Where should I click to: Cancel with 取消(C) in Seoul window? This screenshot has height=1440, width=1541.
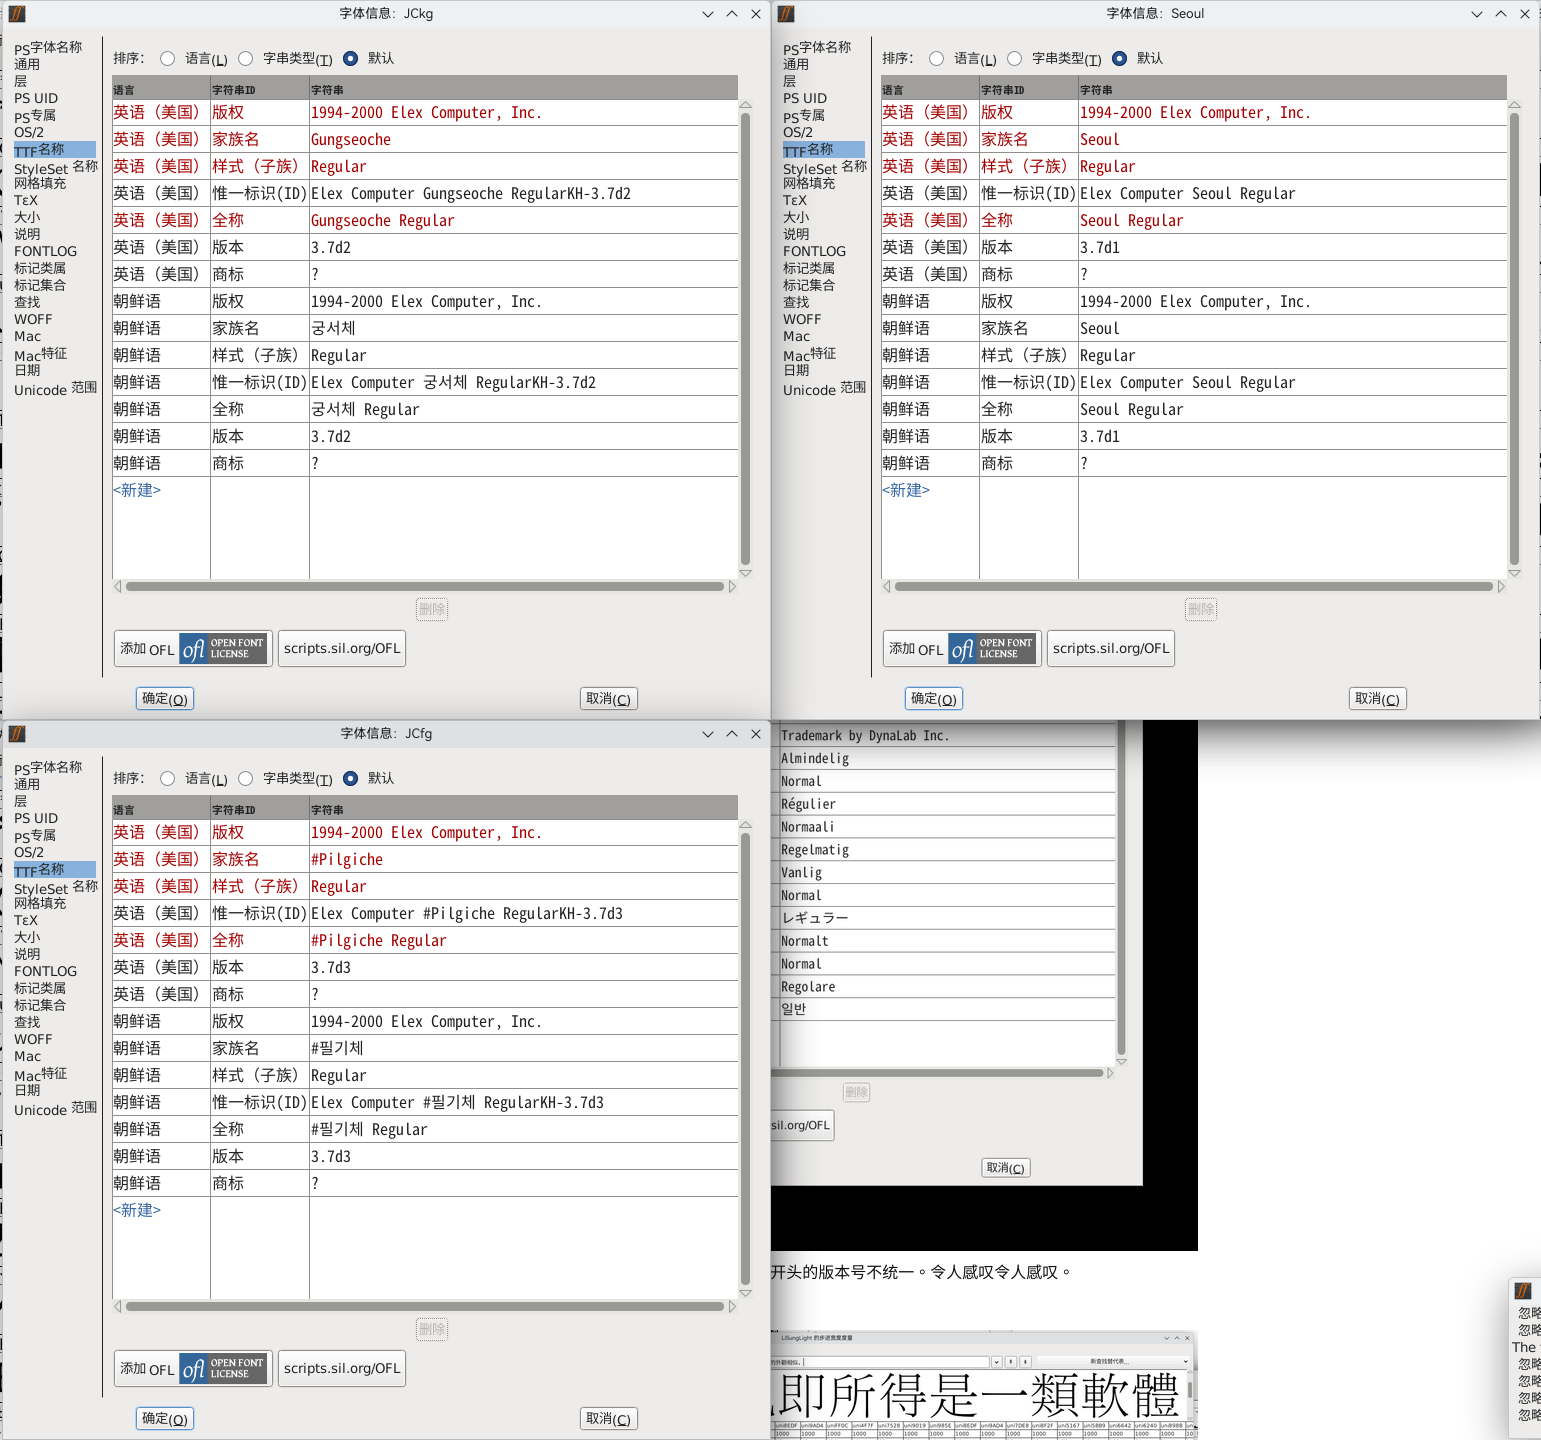pyautogui.click(x=1377, y=699)
